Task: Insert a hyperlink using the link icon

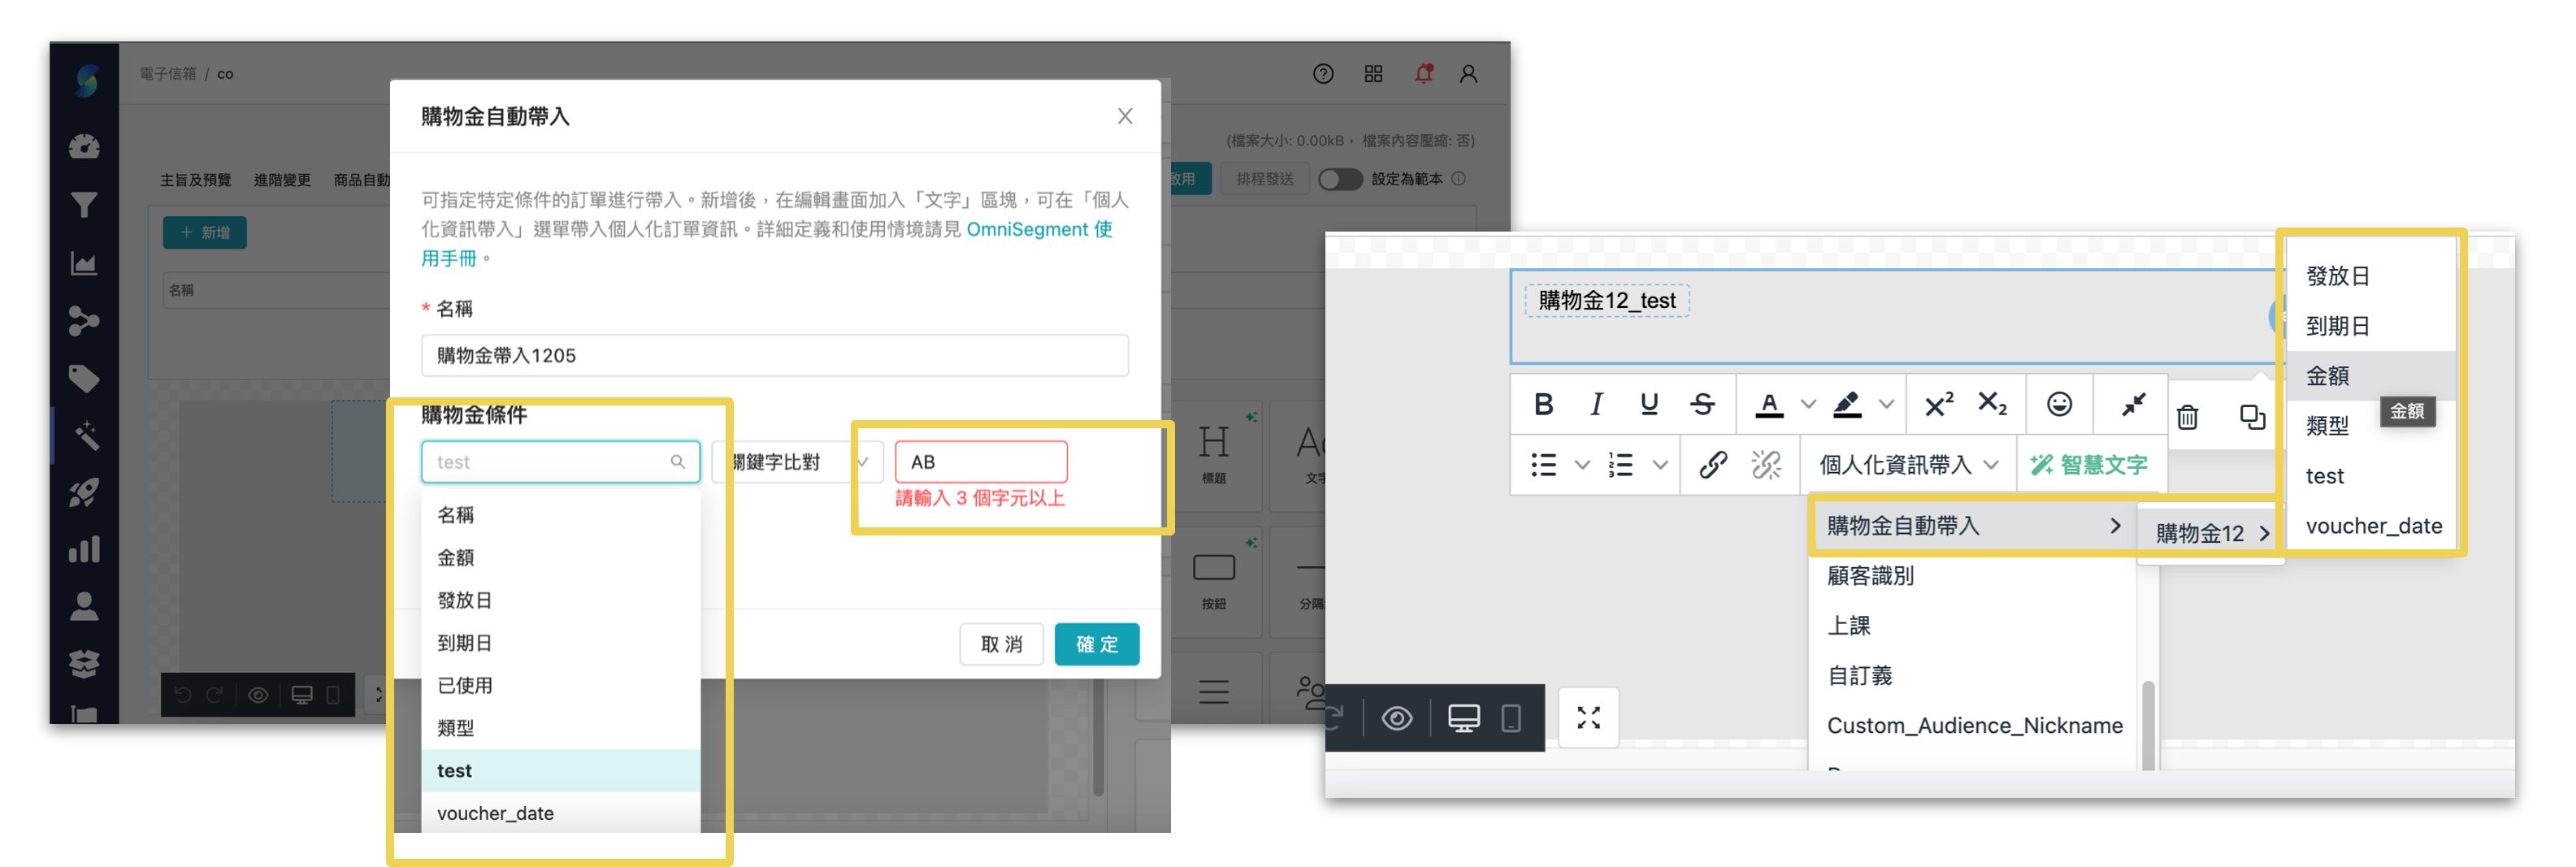Action: (x=1713, y=464)
